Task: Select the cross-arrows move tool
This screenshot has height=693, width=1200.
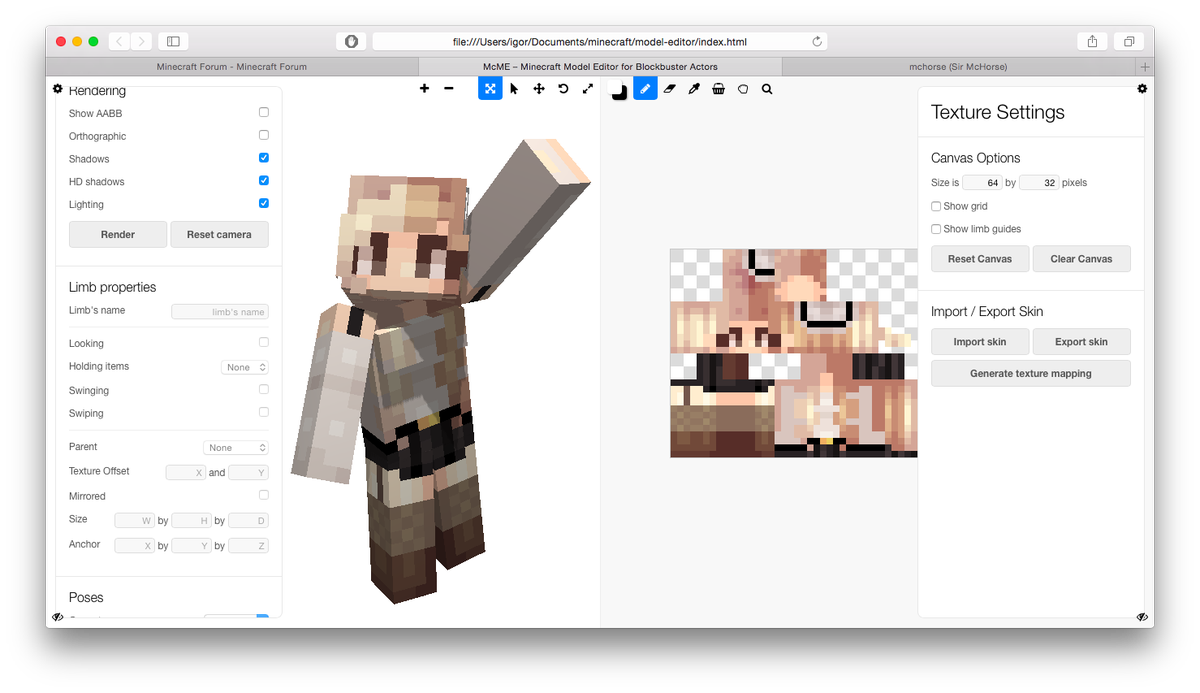Action: tap(539, 89)
